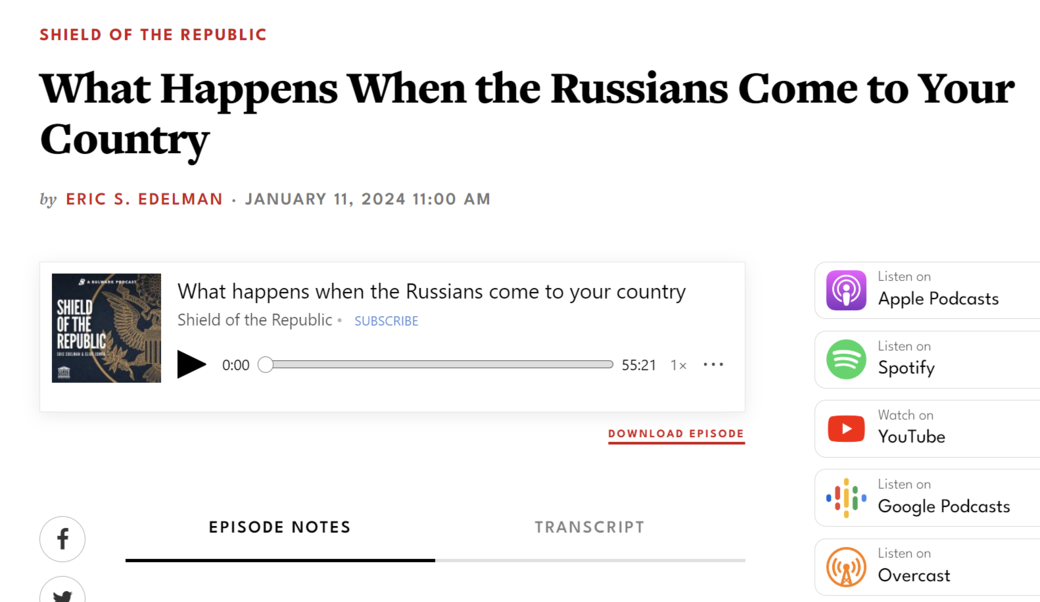Share episode on Facebook

[x=62, y=539]
